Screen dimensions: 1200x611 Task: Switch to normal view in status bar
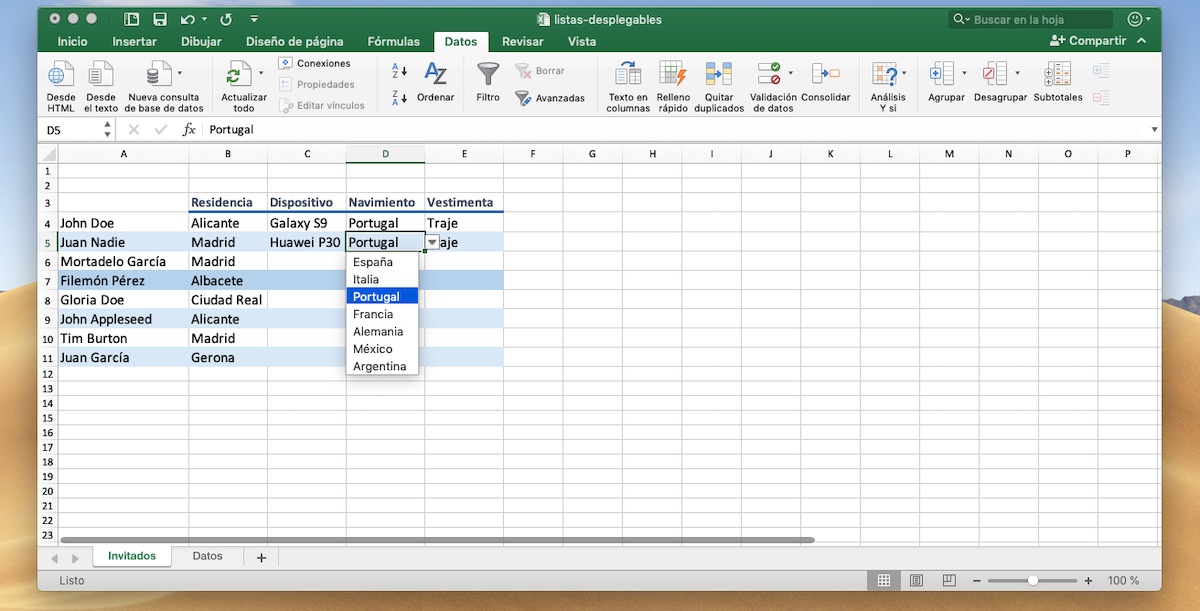click(884, 580)
